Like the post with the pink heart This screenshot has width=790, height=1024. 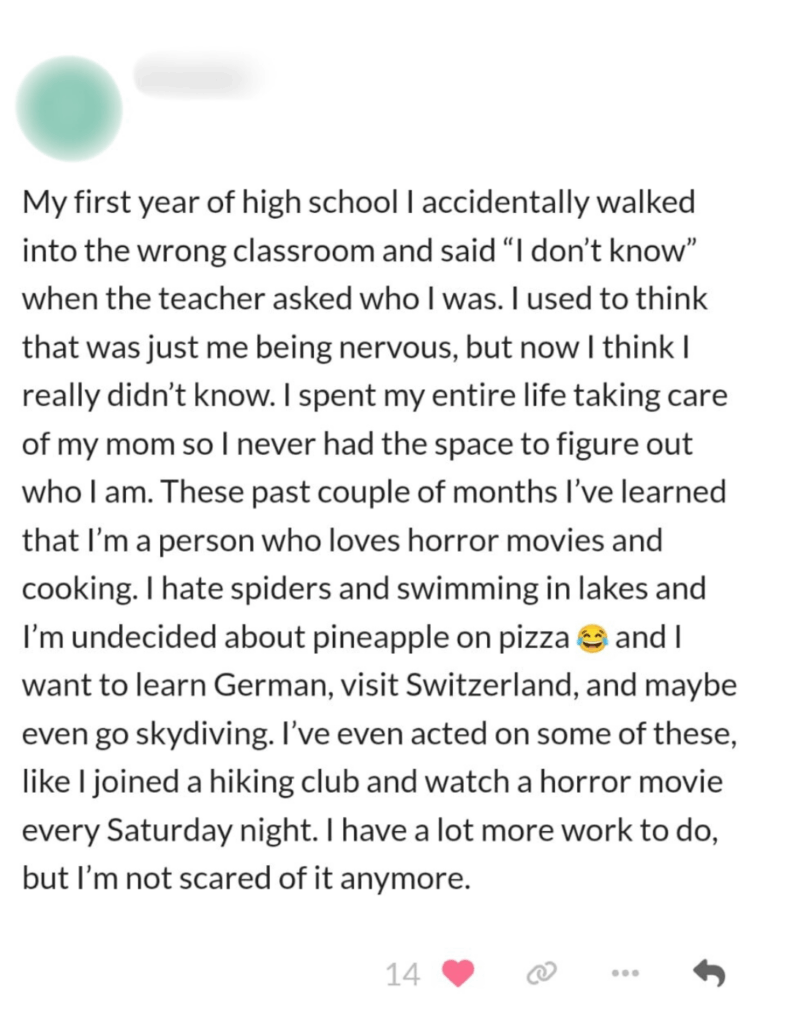tap(456, 972)
